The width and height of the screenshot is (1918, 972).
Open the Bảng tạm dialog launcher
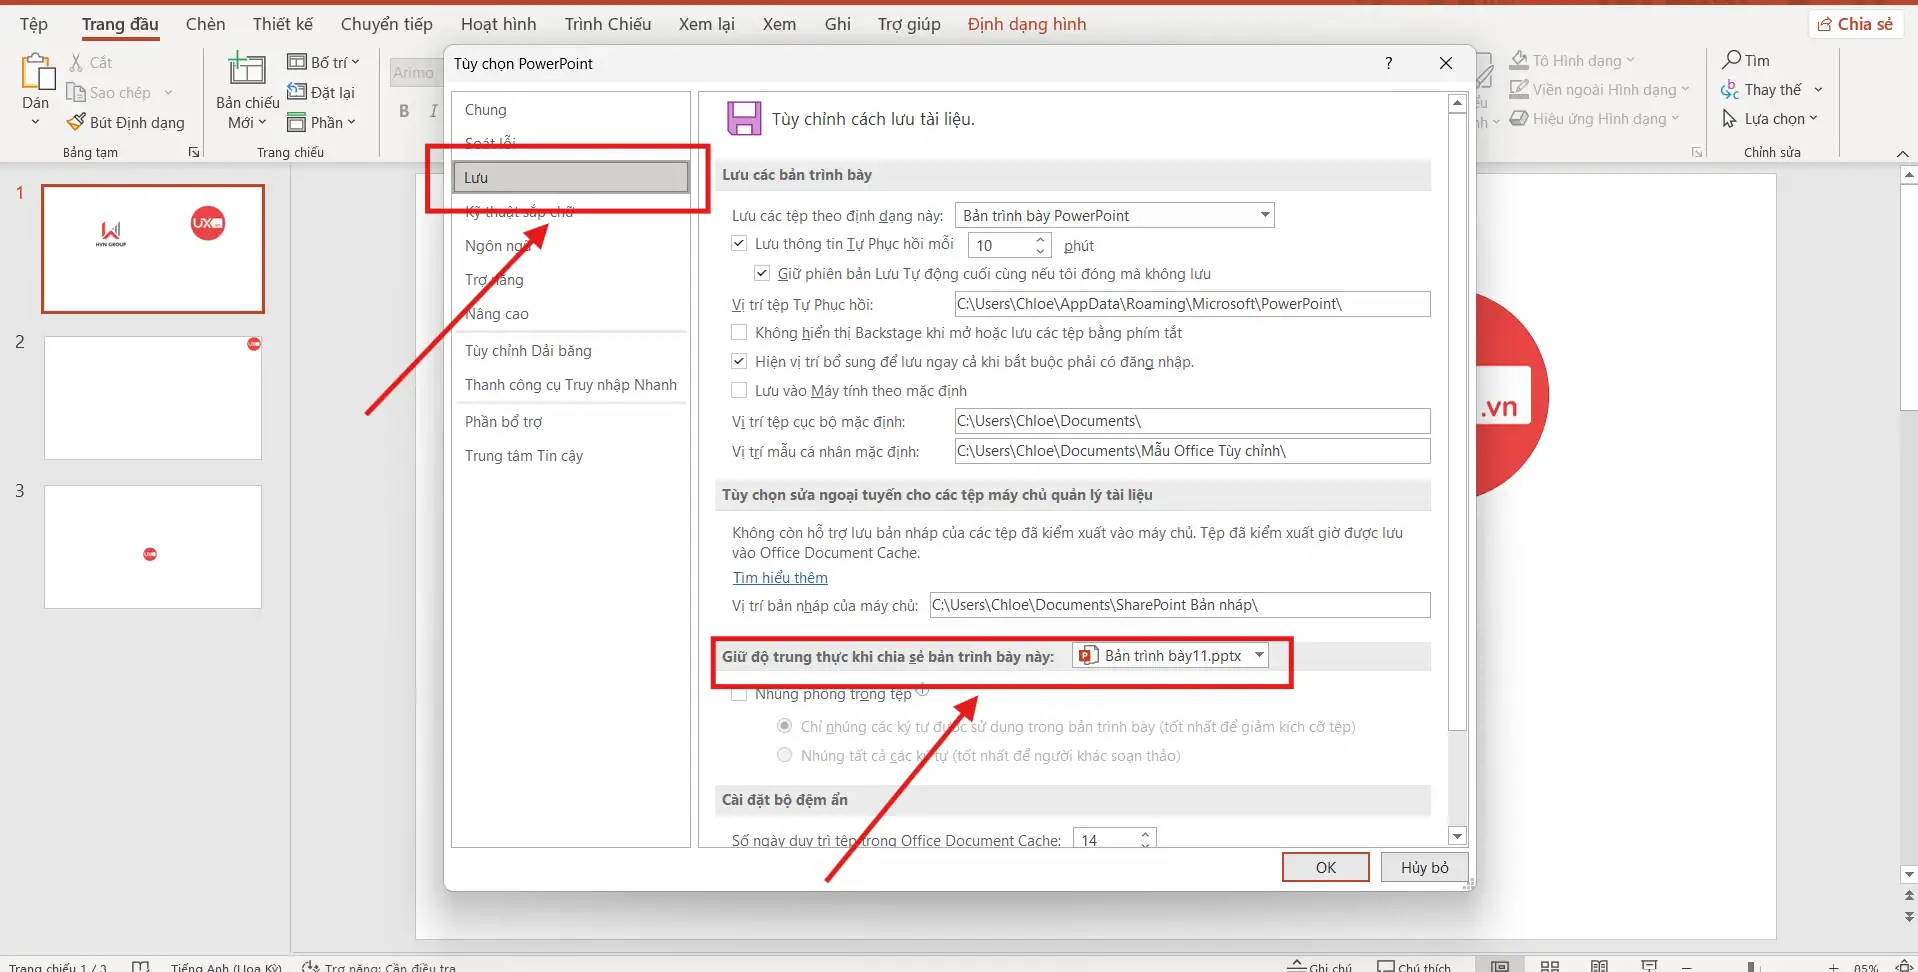click(194, 152)
